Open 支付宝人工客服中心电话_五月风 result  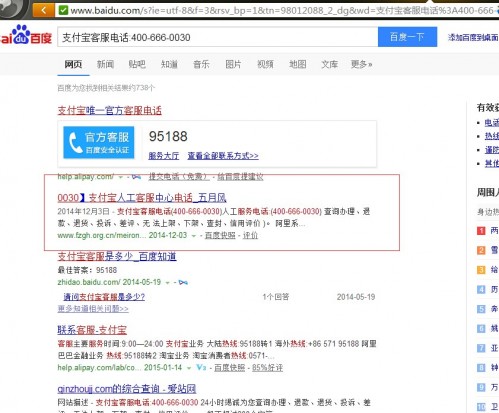(x=142, y=198)
